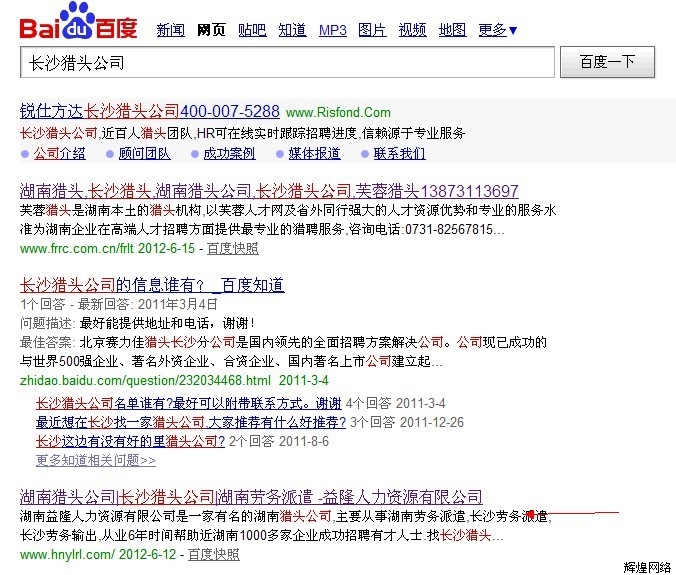Open the 芙蓉猎头13873113697 result title
Screen dimensions: 676x575
point(269,191)
